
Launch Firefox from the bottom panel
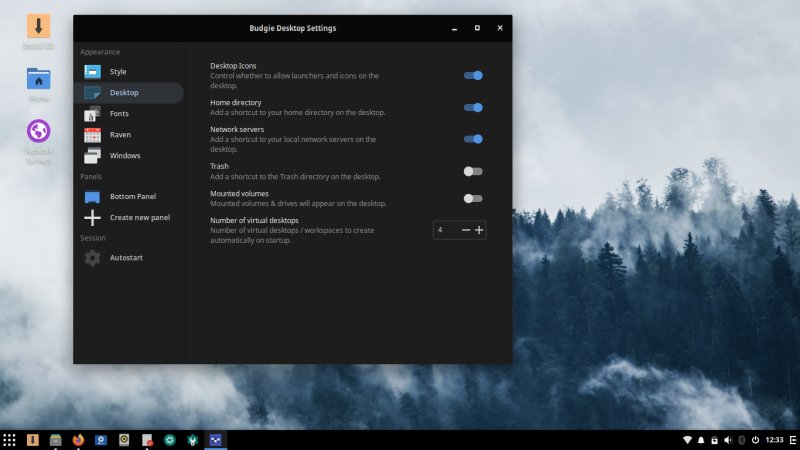point(78,440)
